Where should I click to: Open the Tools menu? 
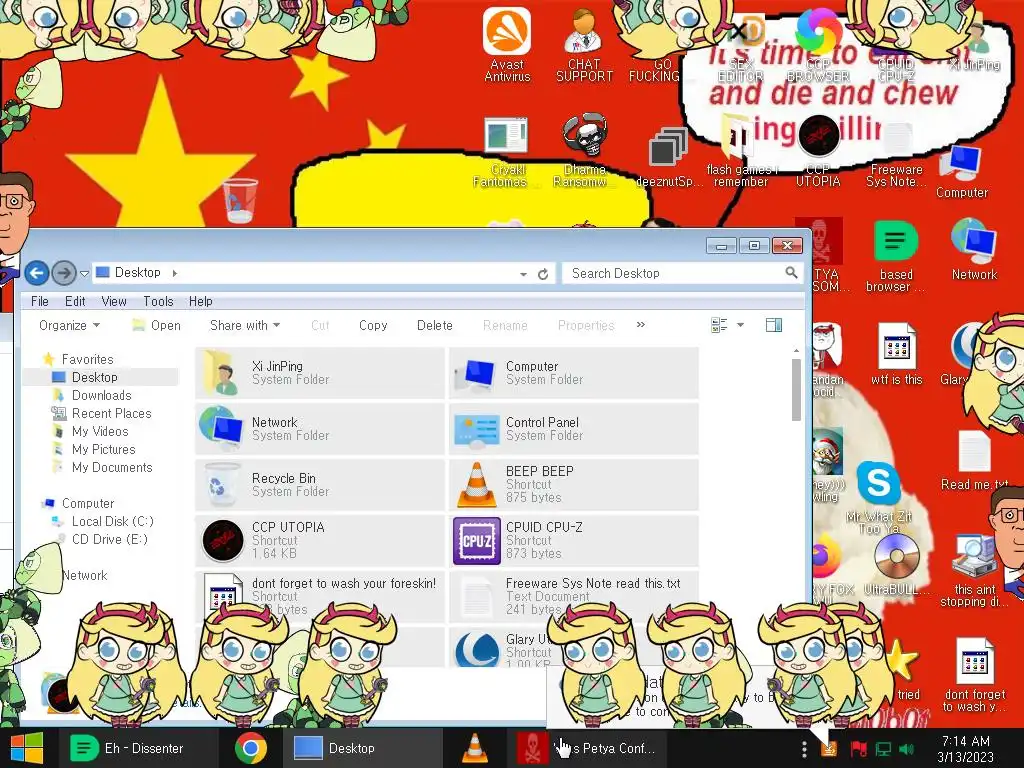pos(158,301)
